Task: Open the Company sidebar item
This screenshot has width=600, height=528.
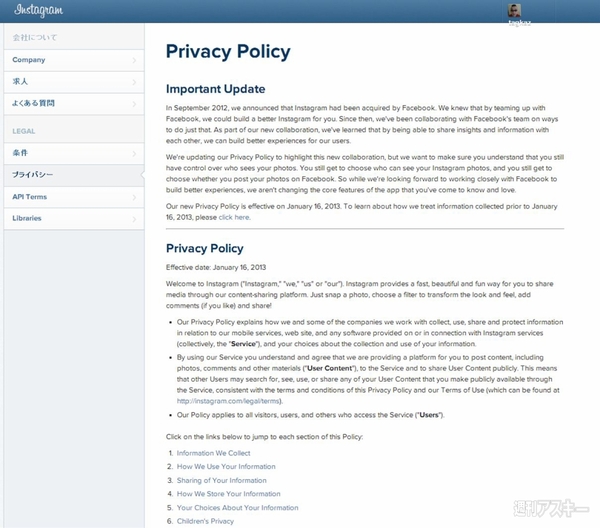Action: pos(29,60)
